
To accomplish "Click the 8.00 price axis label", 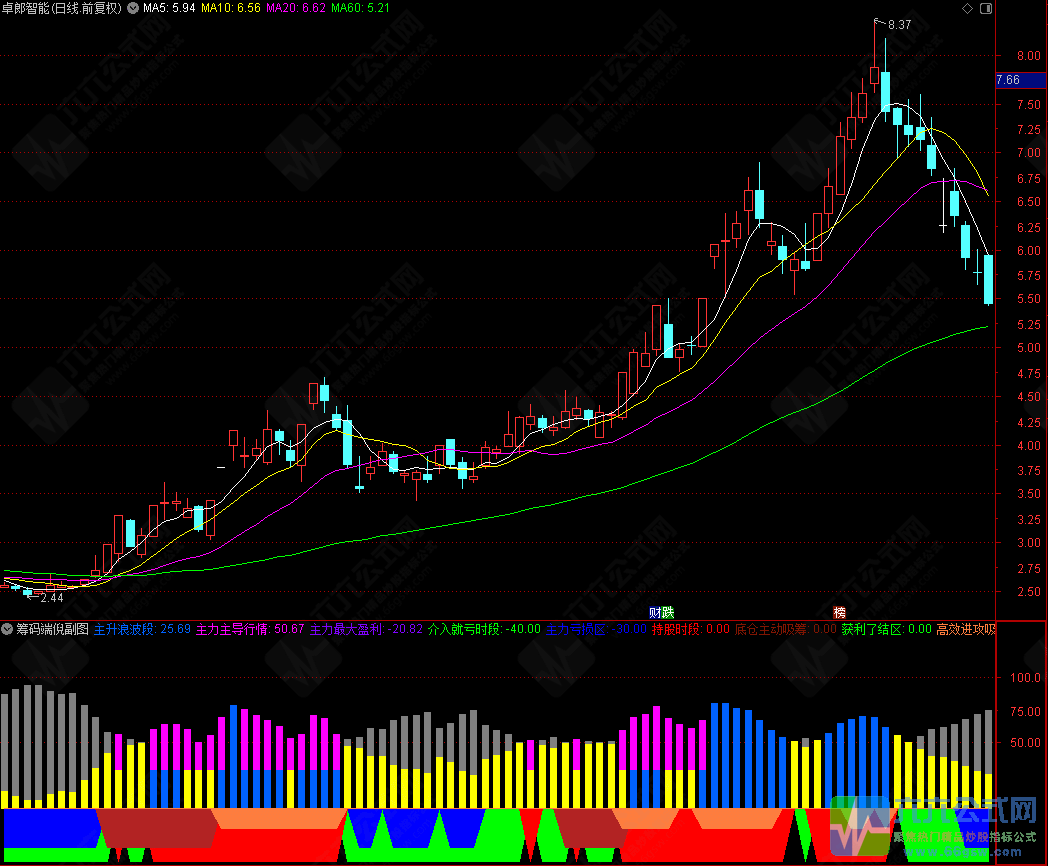I will tap(1029, 55).
